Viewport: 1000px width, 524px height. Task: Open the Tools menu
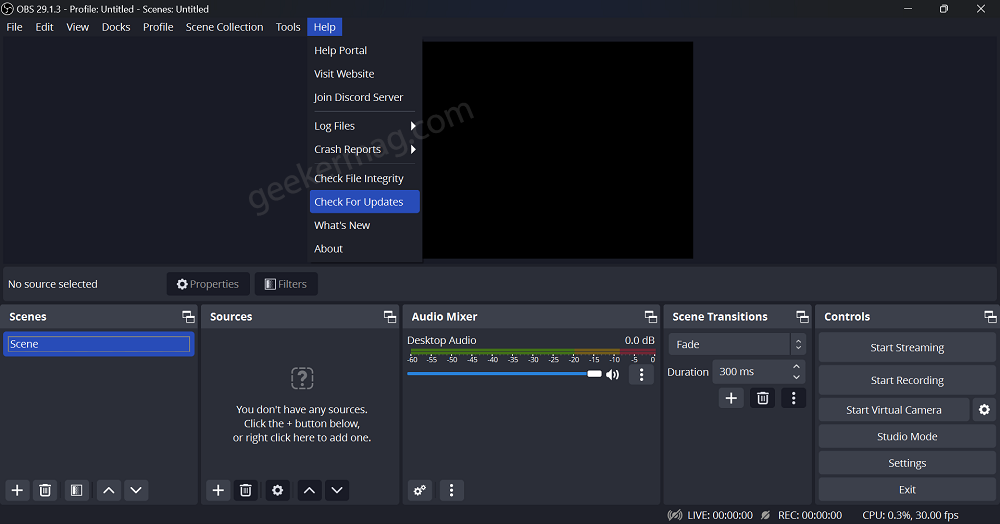[x=288, y=27]
